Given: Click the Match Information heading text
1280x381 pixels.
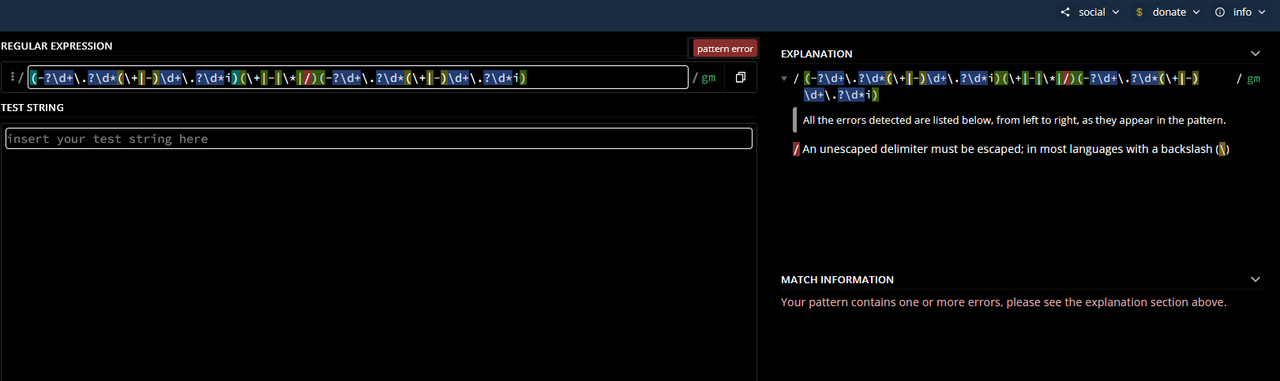Looking at the screenshot, I should point(837,280).
